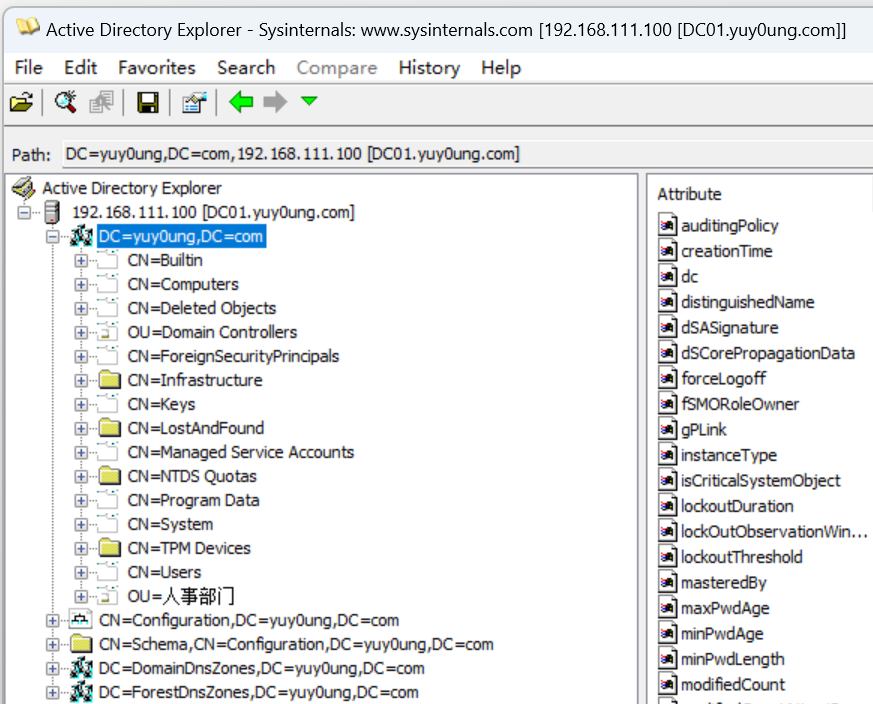
Task: Select the lockoutThreshold attribute row
Action: (x=741, y=557)
